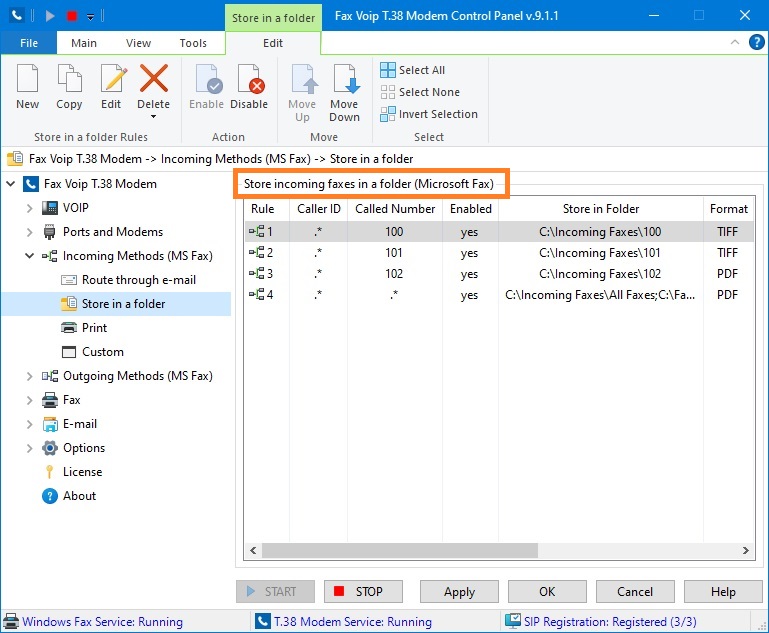
Task: Click folder path C:\Incoming Faxes\101
Action: [600, 253]
